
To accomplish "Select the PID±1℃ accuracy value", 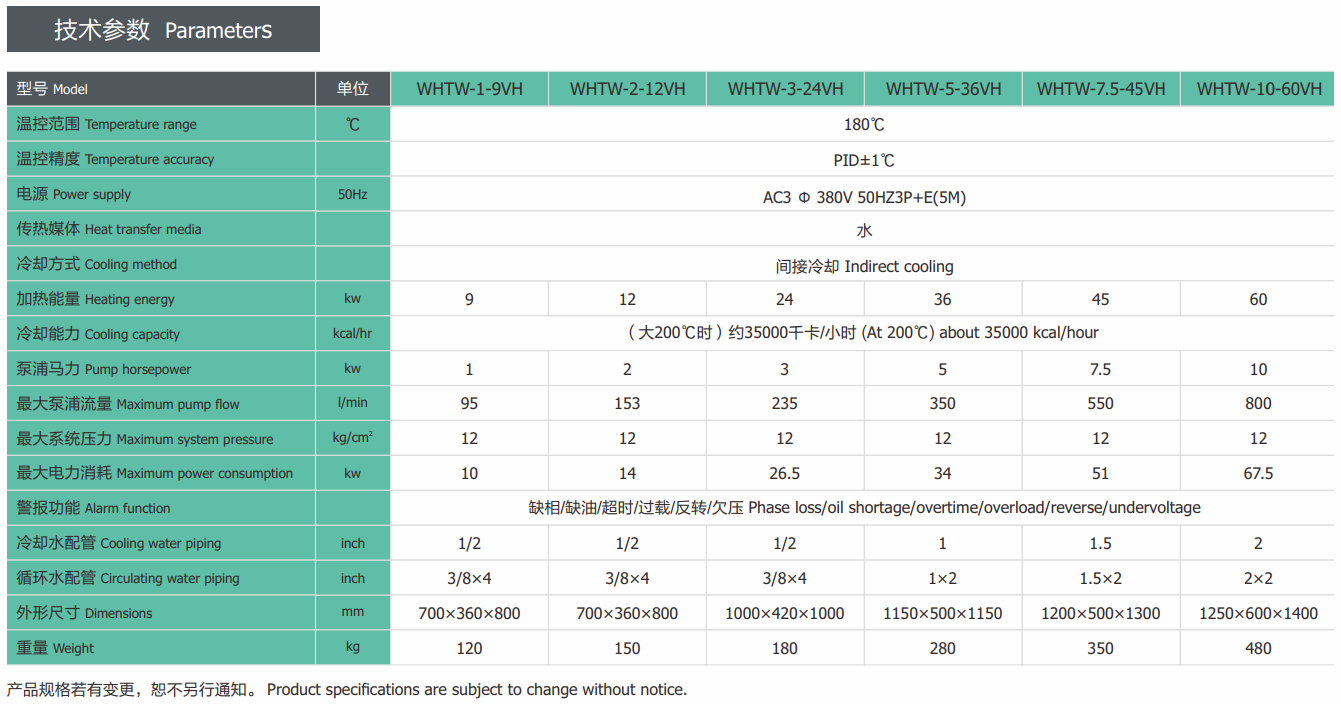I will pyautogui.click(x=863, y=160).
